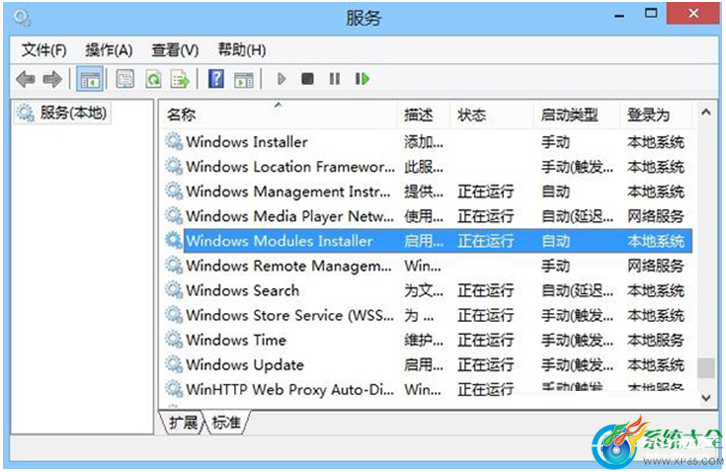Stop the service with the square icon
Viewport: 726px width, 472px height.
pos(307,79)
